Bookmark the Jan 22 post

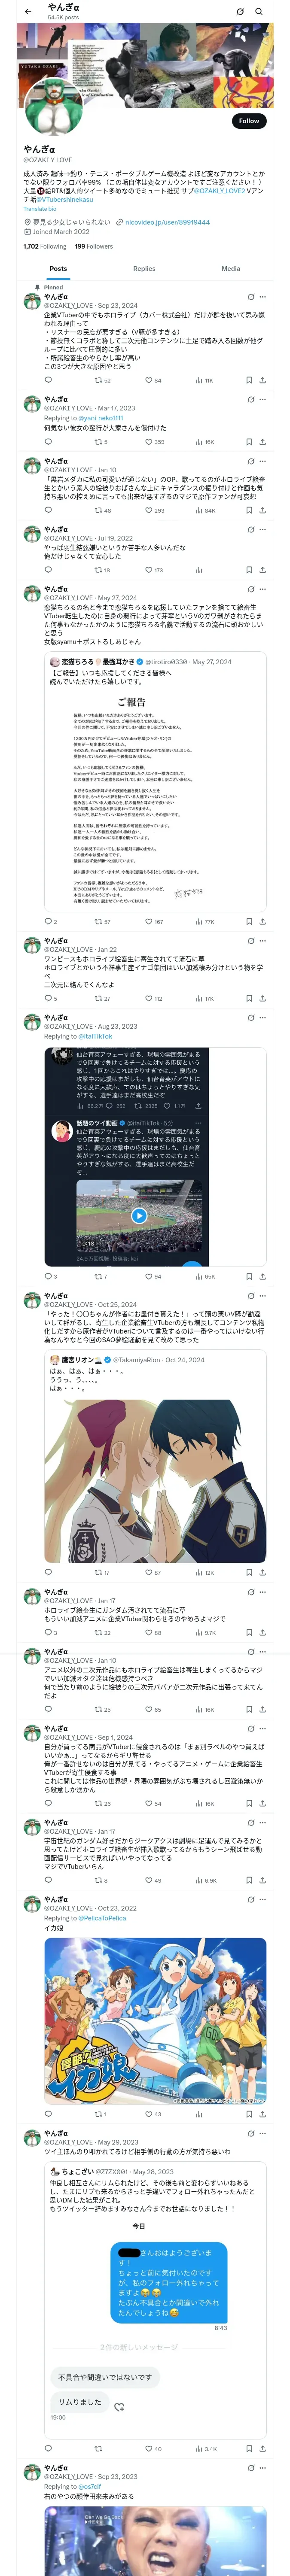(248, 998)
